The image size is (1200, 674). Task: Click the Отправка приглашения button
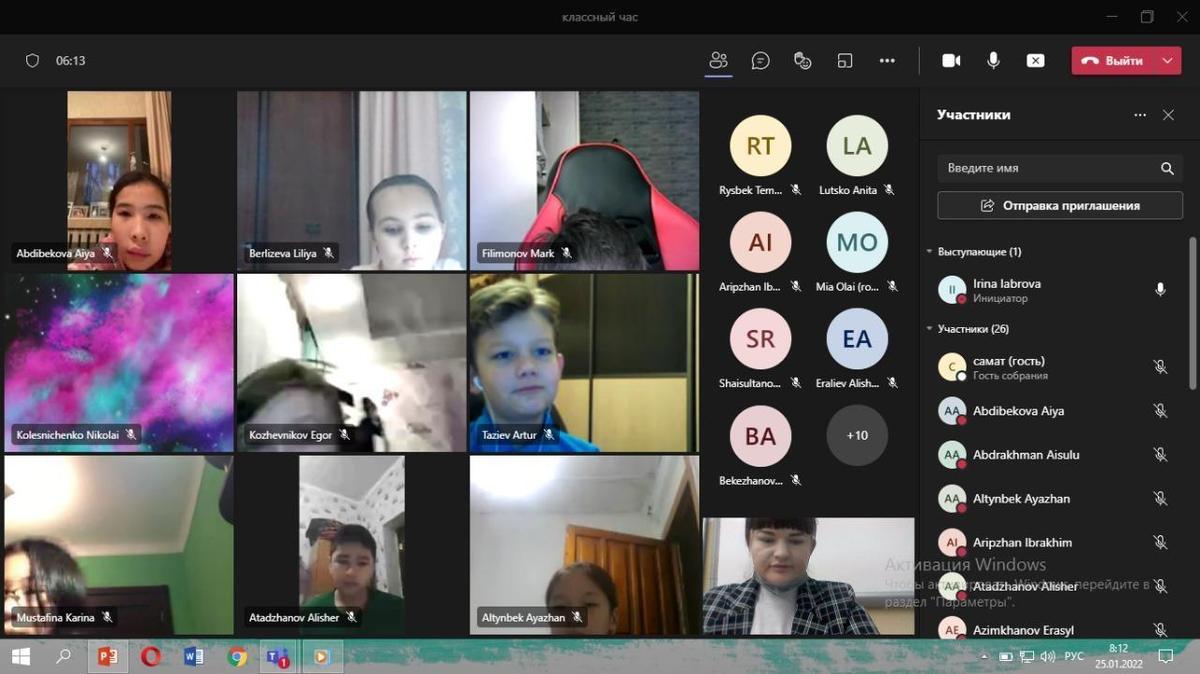point(1059,205)
